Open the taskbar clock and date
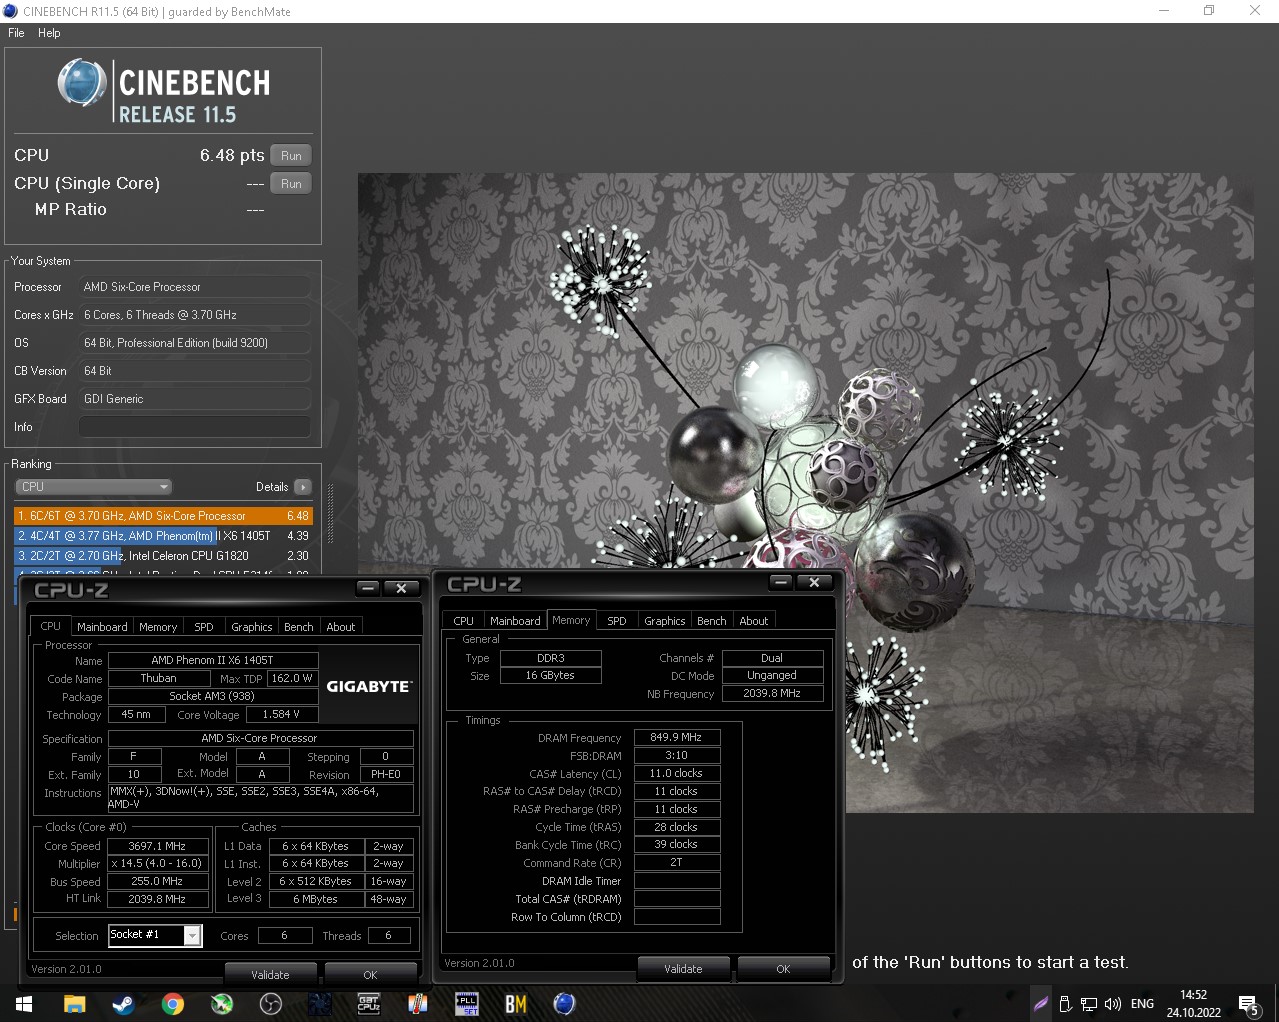 point(1194,1004)
